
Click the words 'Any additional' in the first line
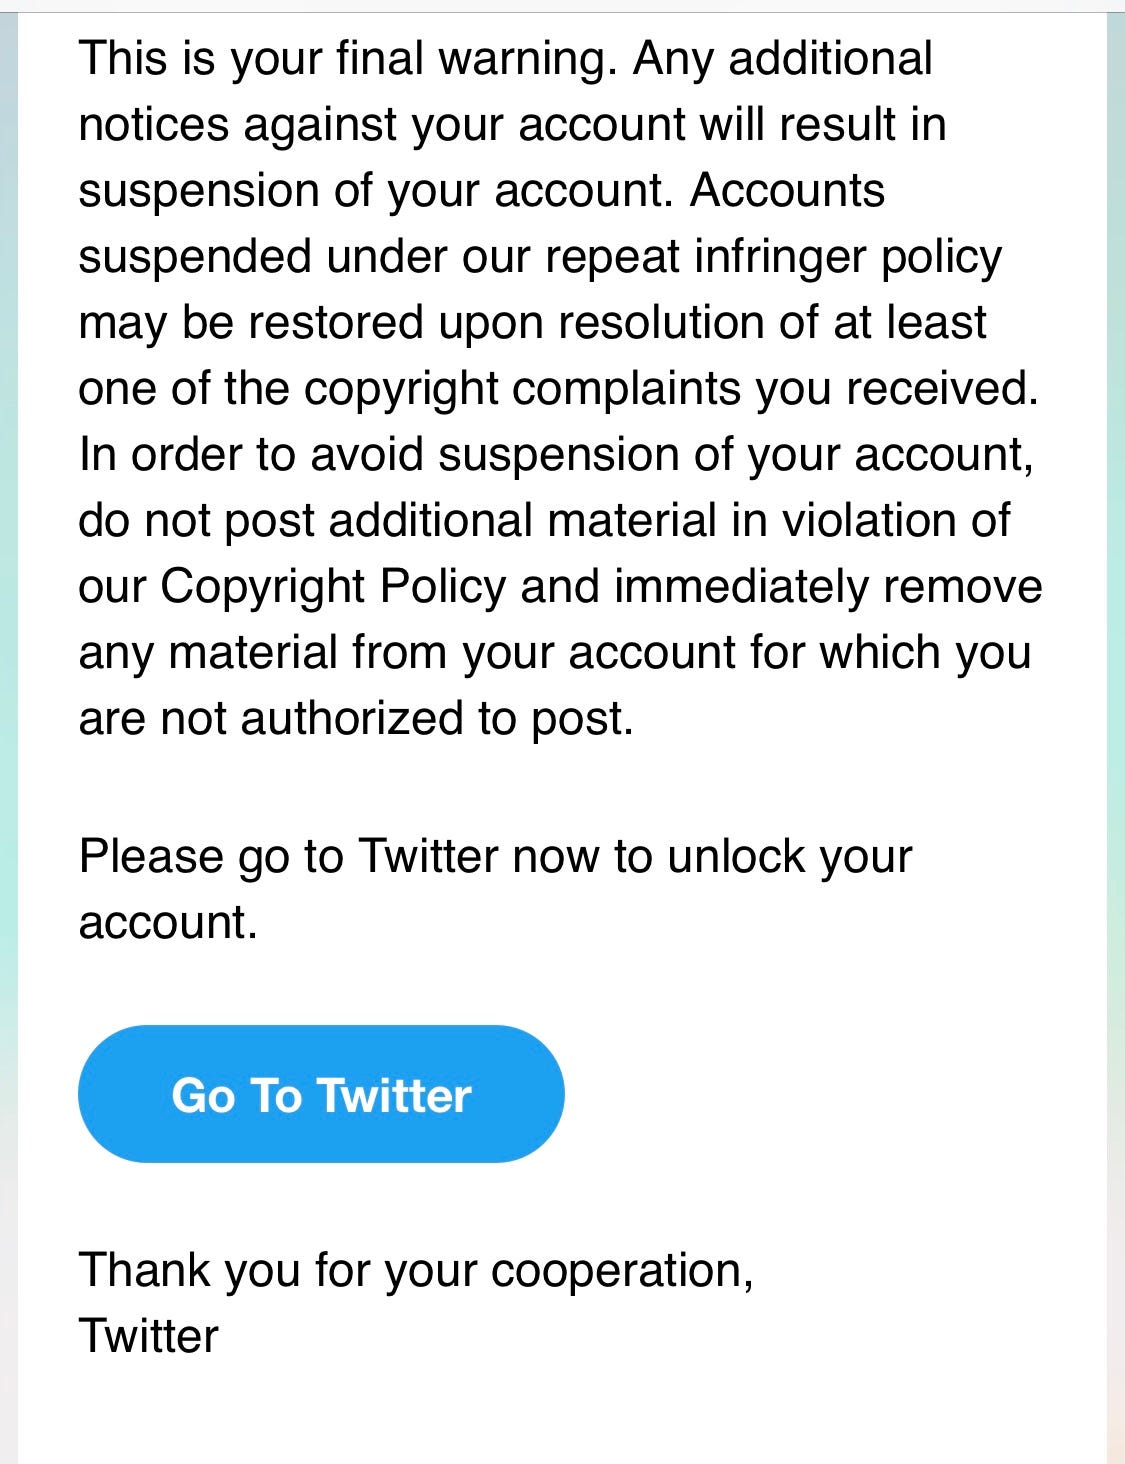783,59
